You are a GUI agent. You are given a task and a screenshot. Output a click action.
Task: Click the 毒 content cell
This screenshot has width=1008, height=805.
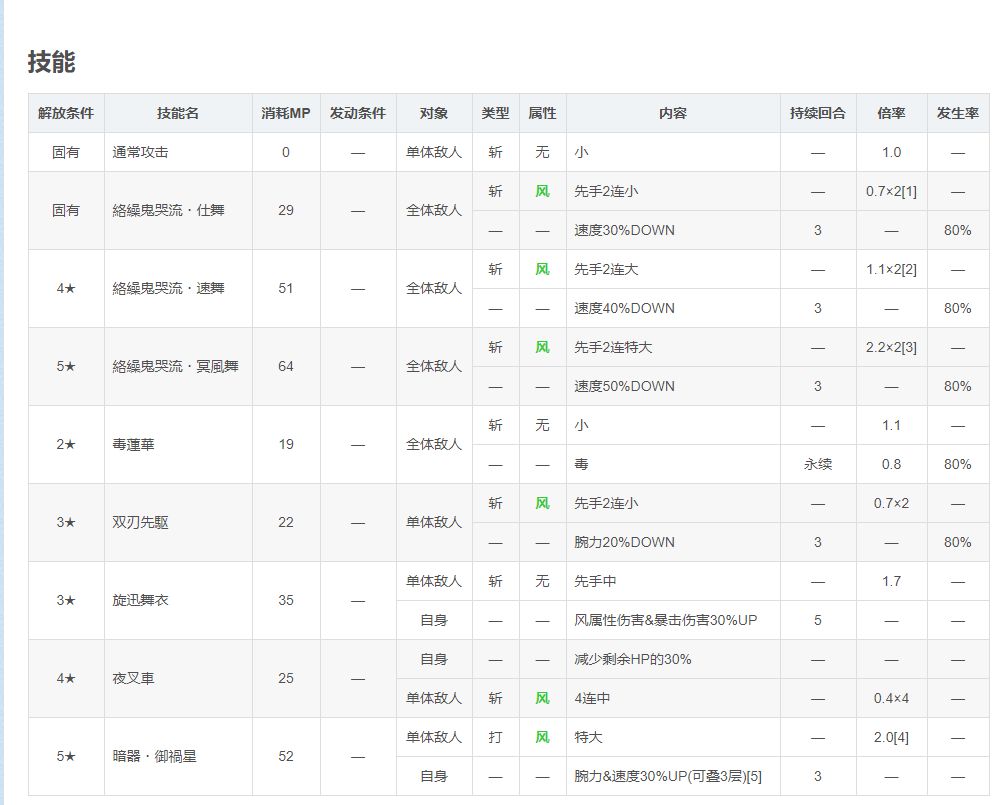[x=673, y=464]
